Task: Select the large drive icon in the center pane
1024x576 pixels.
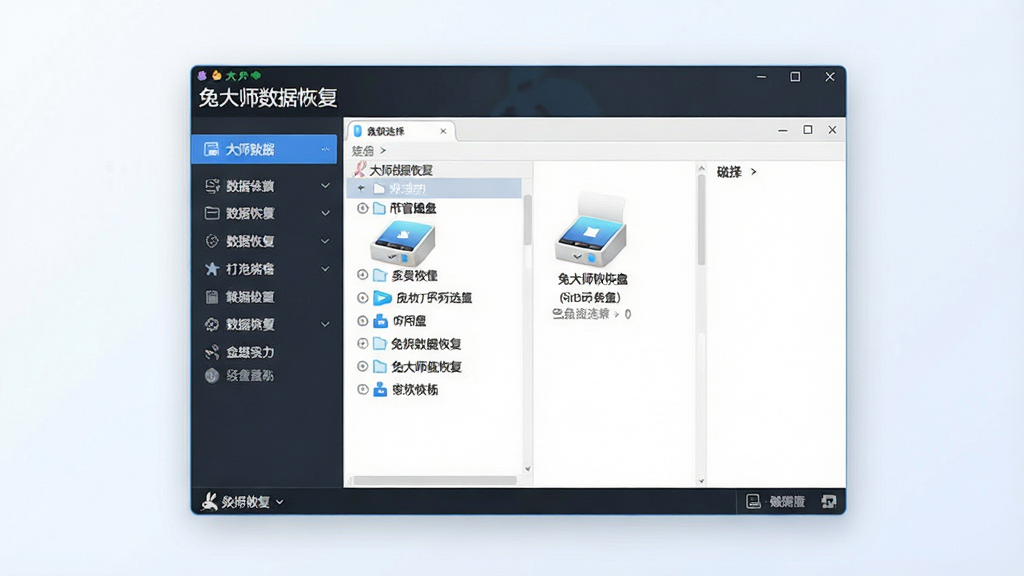Action: [591, 229]
